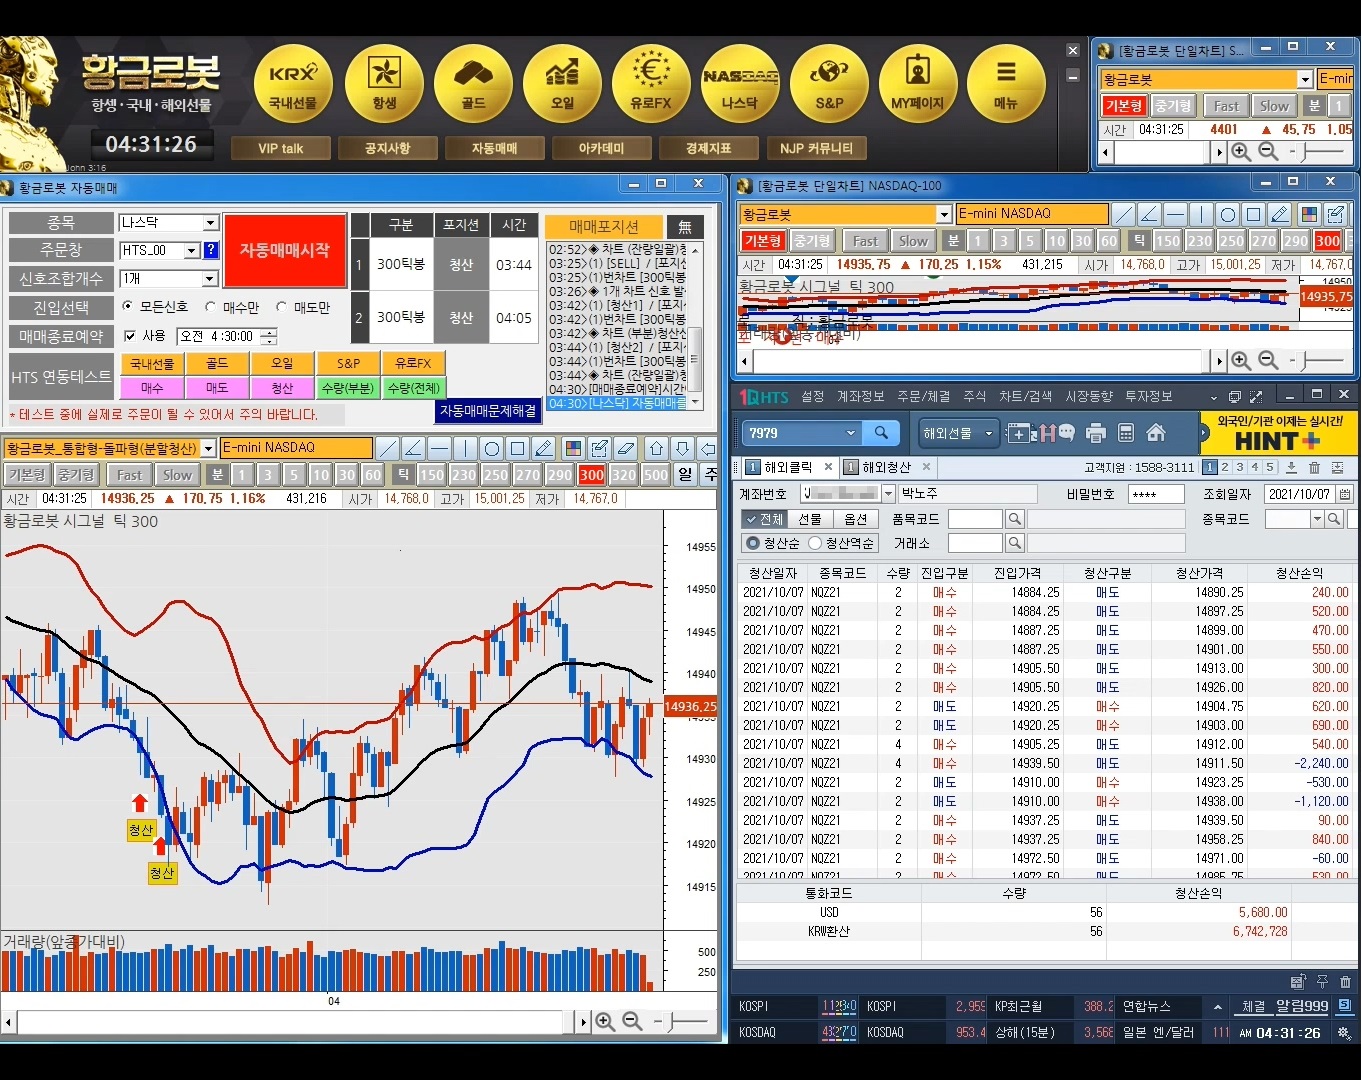1362x1080 pixels.
Task: Click the red 자동매매시작 button
Action: coord(285,250)
